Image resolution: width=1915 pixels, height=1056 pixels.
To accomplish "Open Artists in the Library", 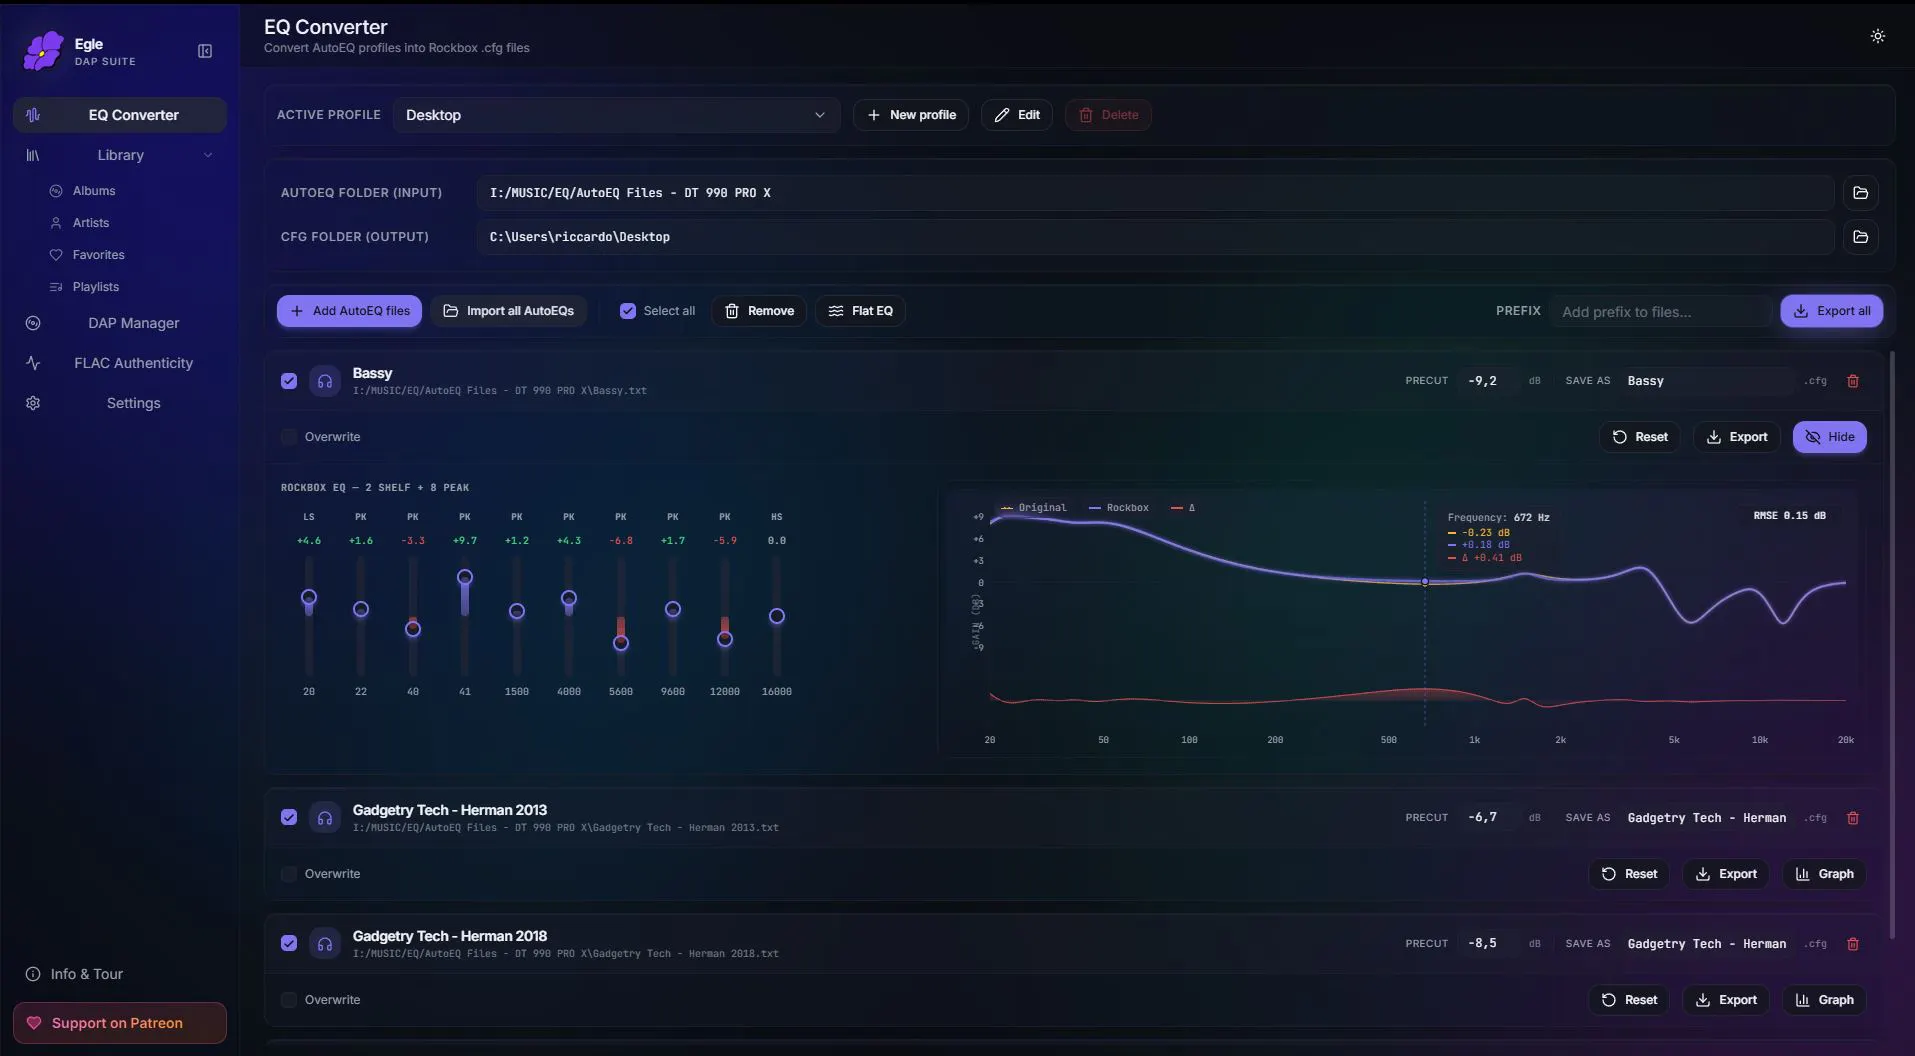I will coord(91,223).
